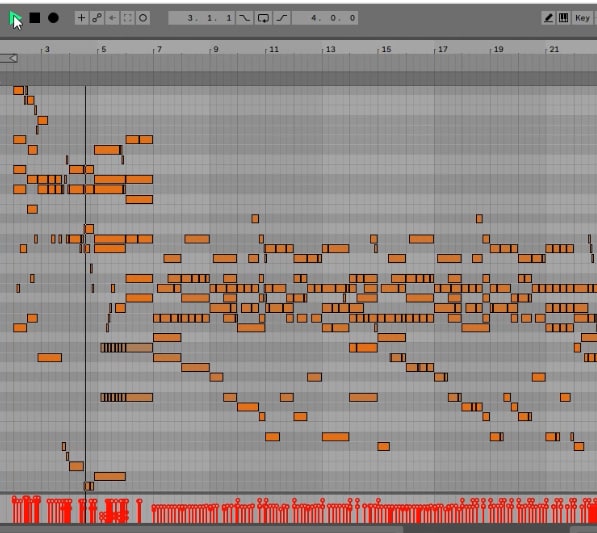Viewport: 597px width, 533px height.
Task: Select the lowest MIDI note in piano roll
Action: click(x=89, y=486)
